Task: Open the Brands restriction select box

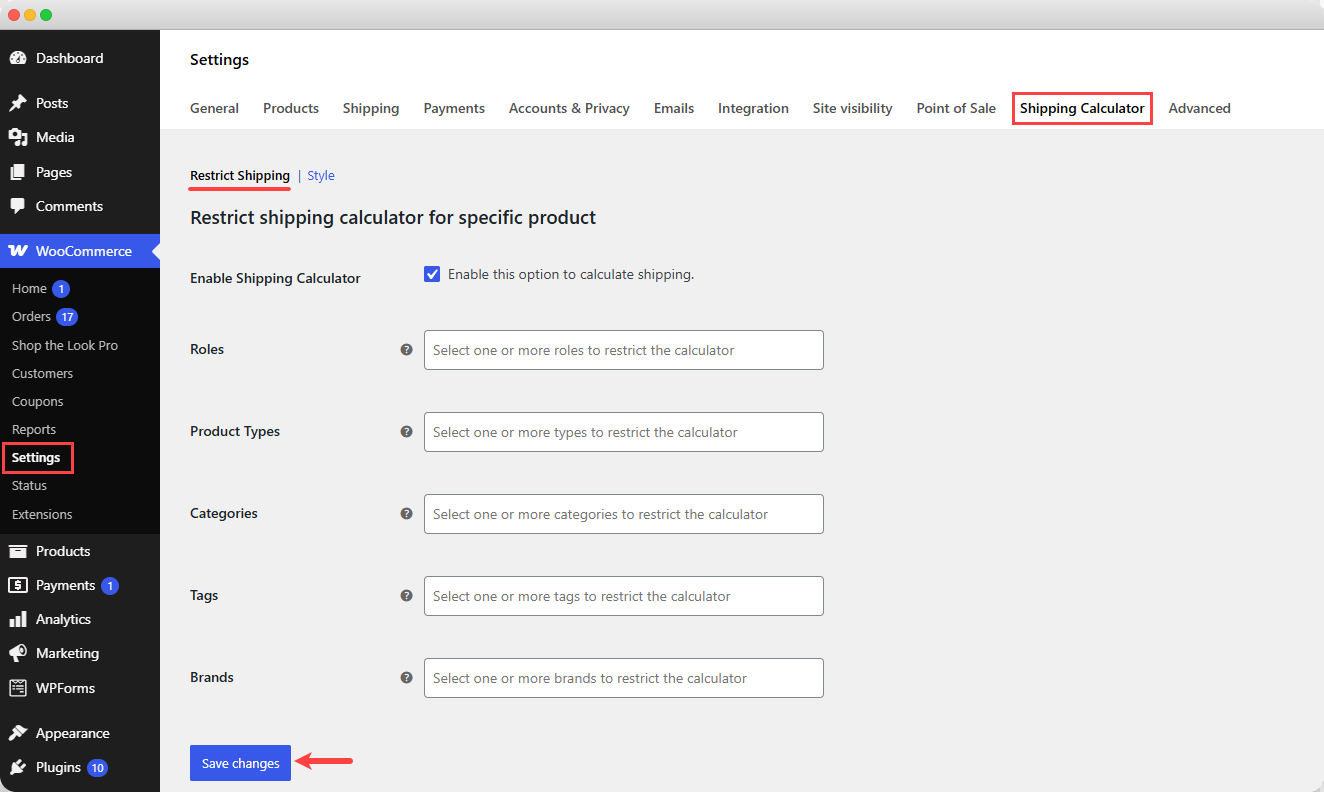Action: (x=624, y=678)
